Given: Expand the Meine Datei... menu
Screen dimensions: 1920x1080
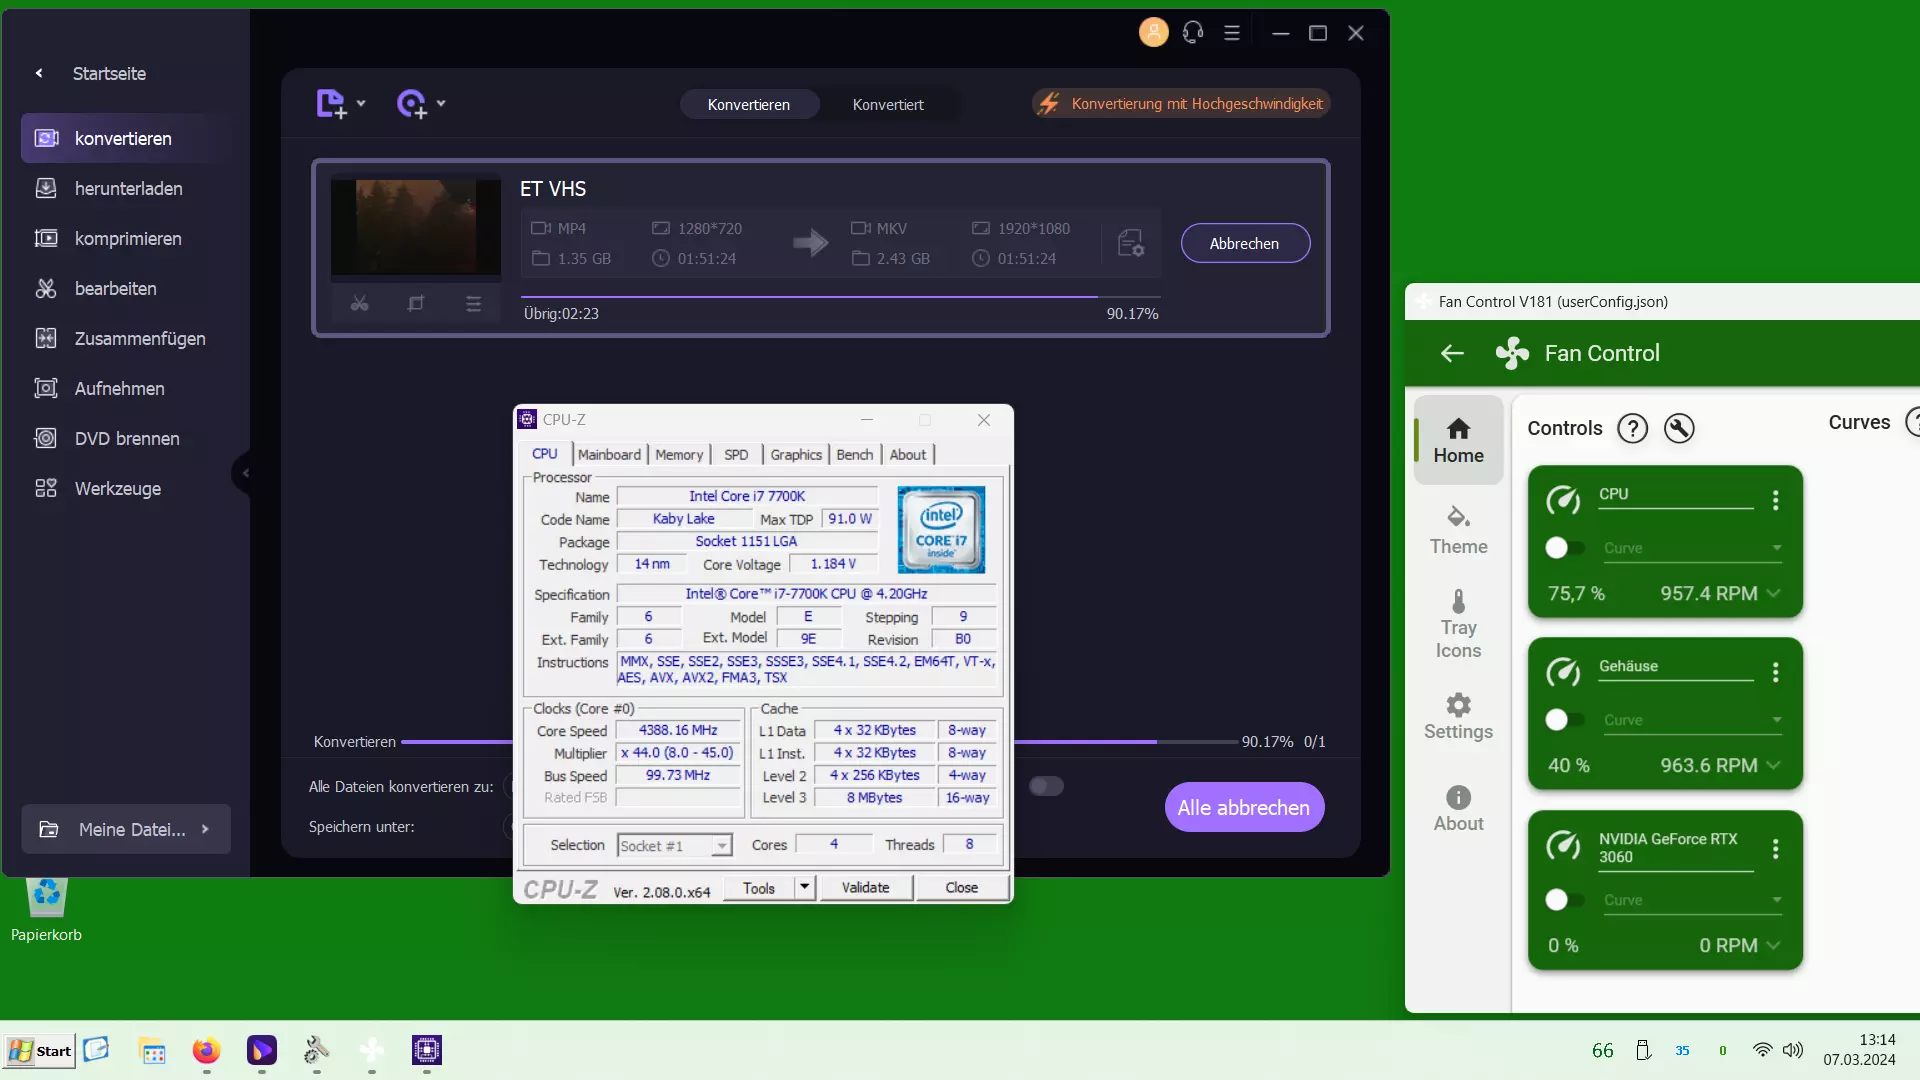Looking at the screenshot, I should point(126,829).
